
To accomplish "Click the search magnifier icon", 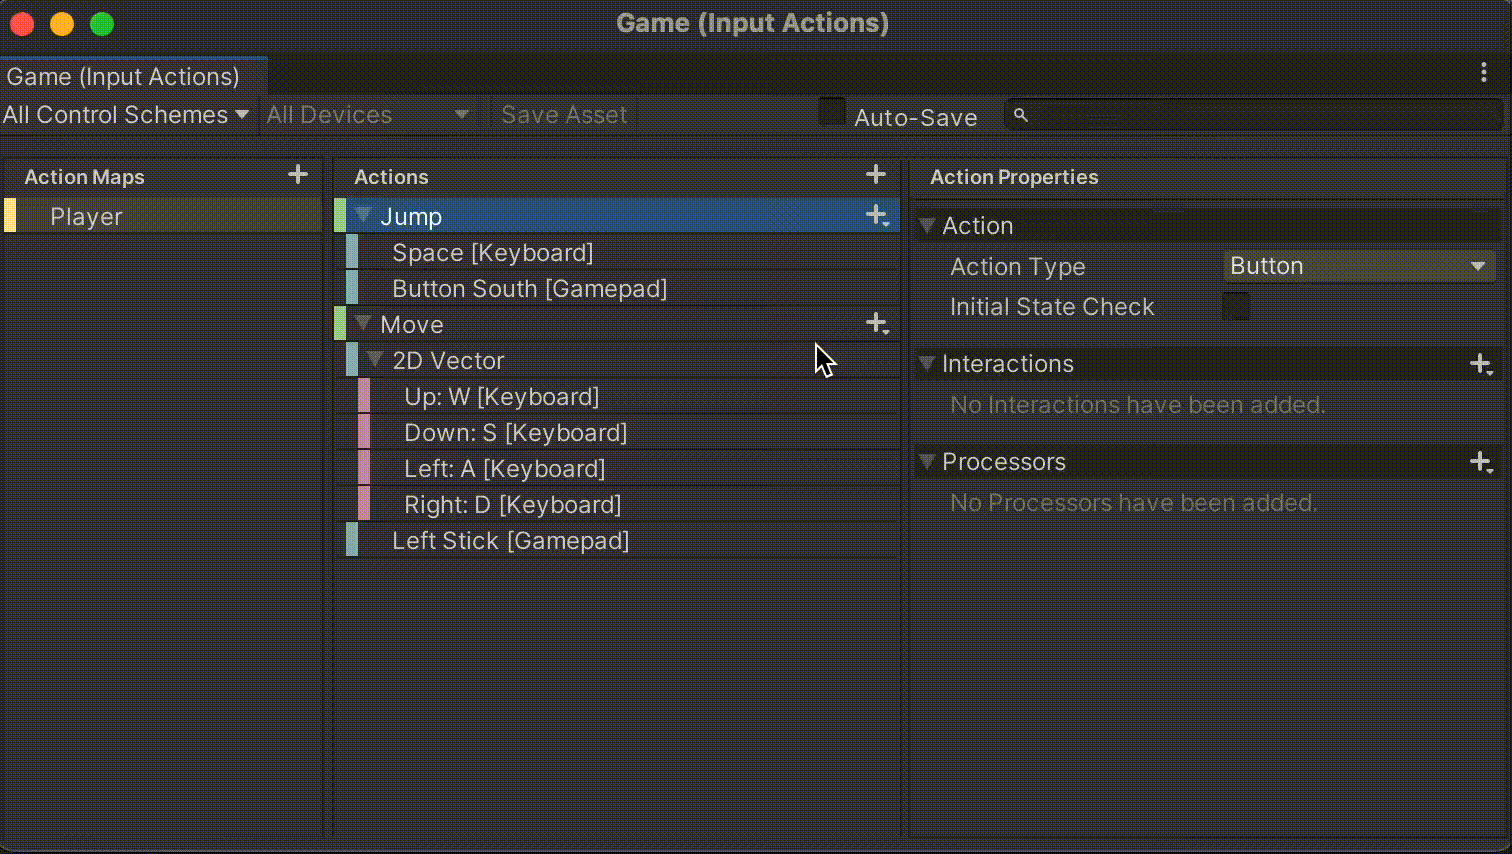I will [1021, 116].
